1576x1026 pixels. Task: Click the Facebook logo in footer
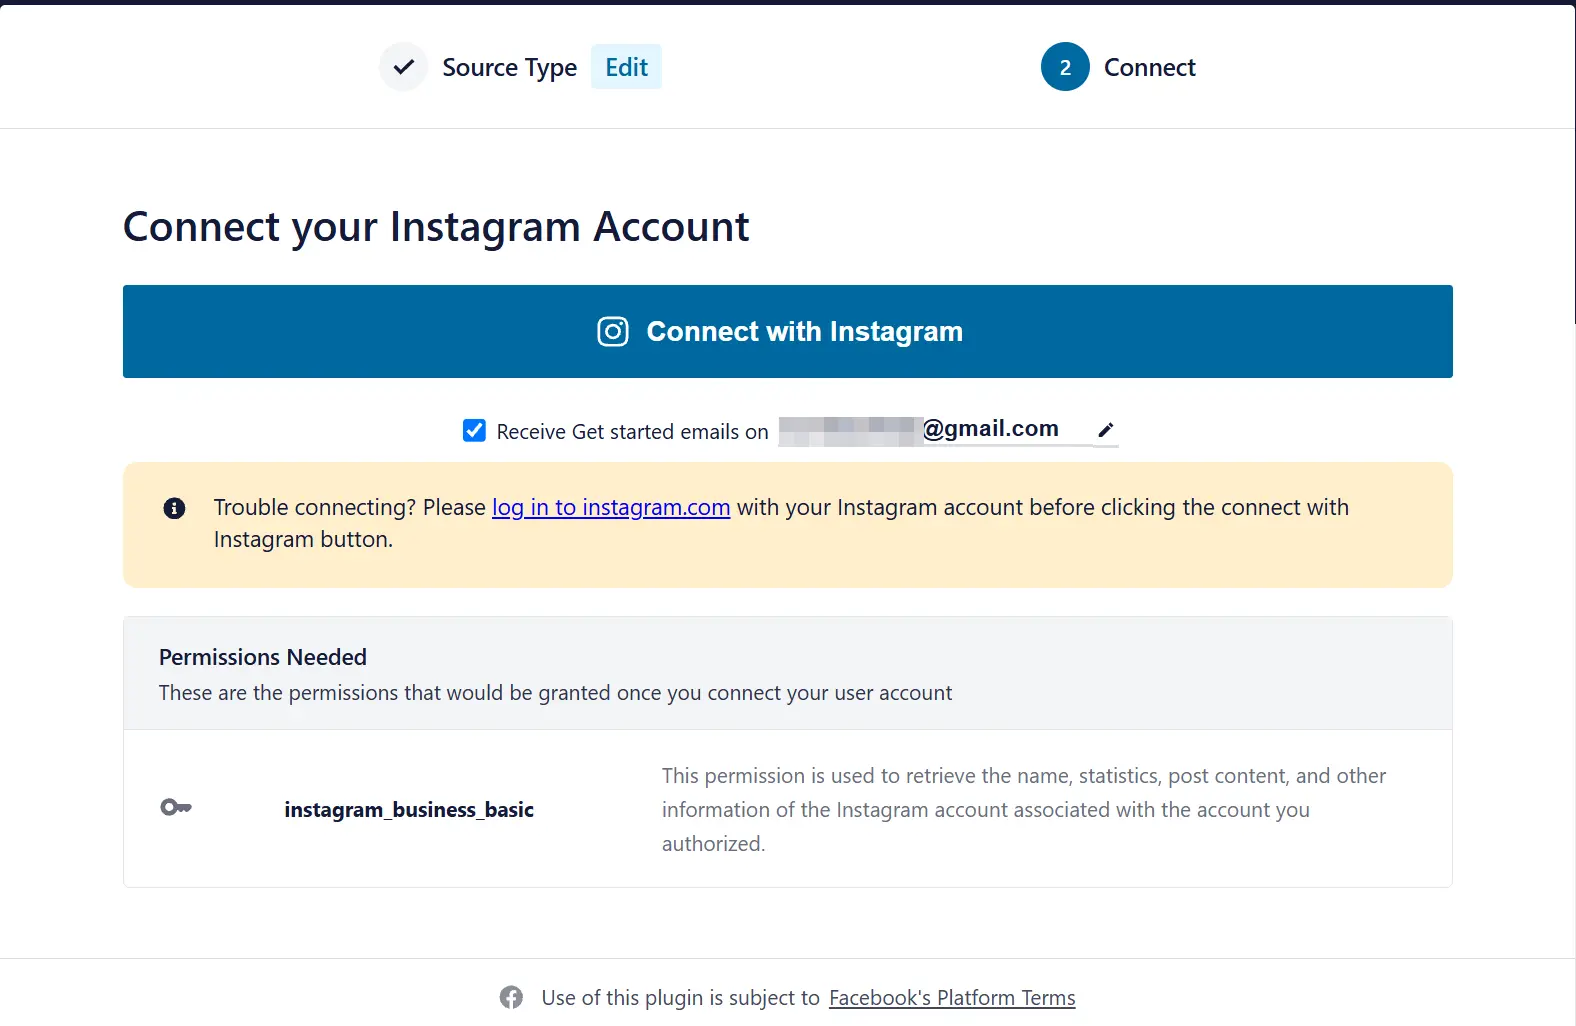(511, 997)
